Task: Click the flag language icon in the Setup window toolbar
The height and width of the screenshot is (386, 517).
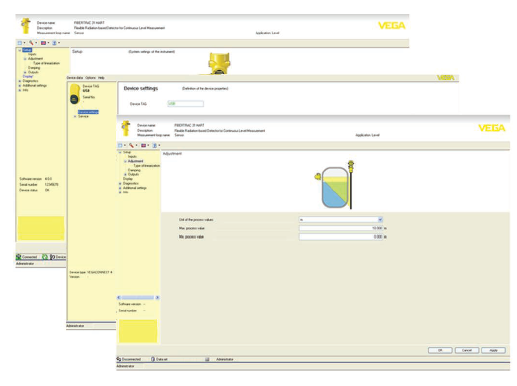Action: click(43, 43)
